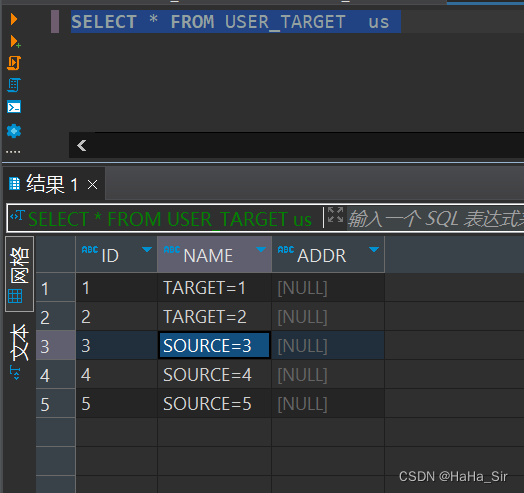Open the SQL console terminal icon
This screenshot has width=524, height=493.
[x=14, y=107]
